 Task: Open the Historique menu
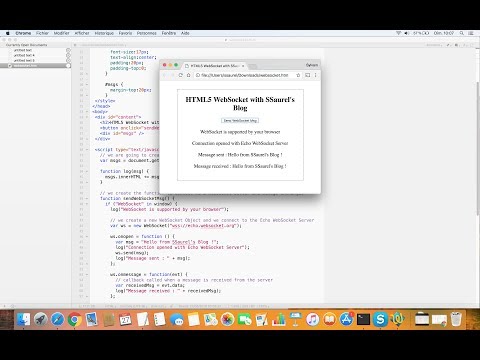(104, 33)
